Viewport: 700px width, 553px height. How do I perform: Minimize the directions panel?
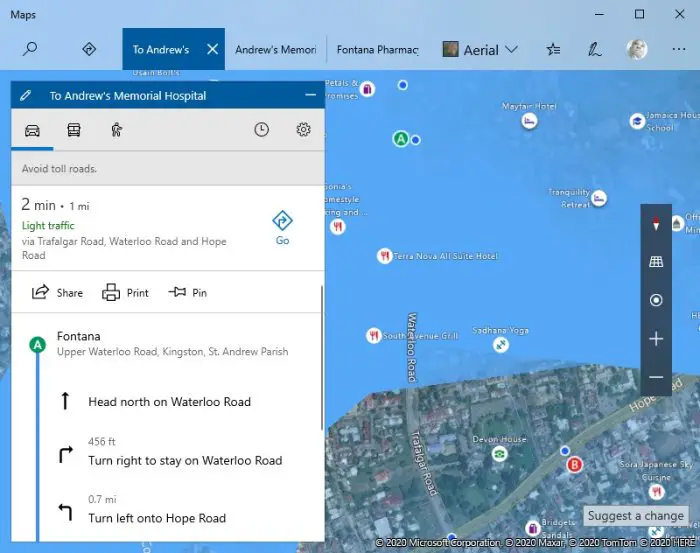[x=311, y=95]
